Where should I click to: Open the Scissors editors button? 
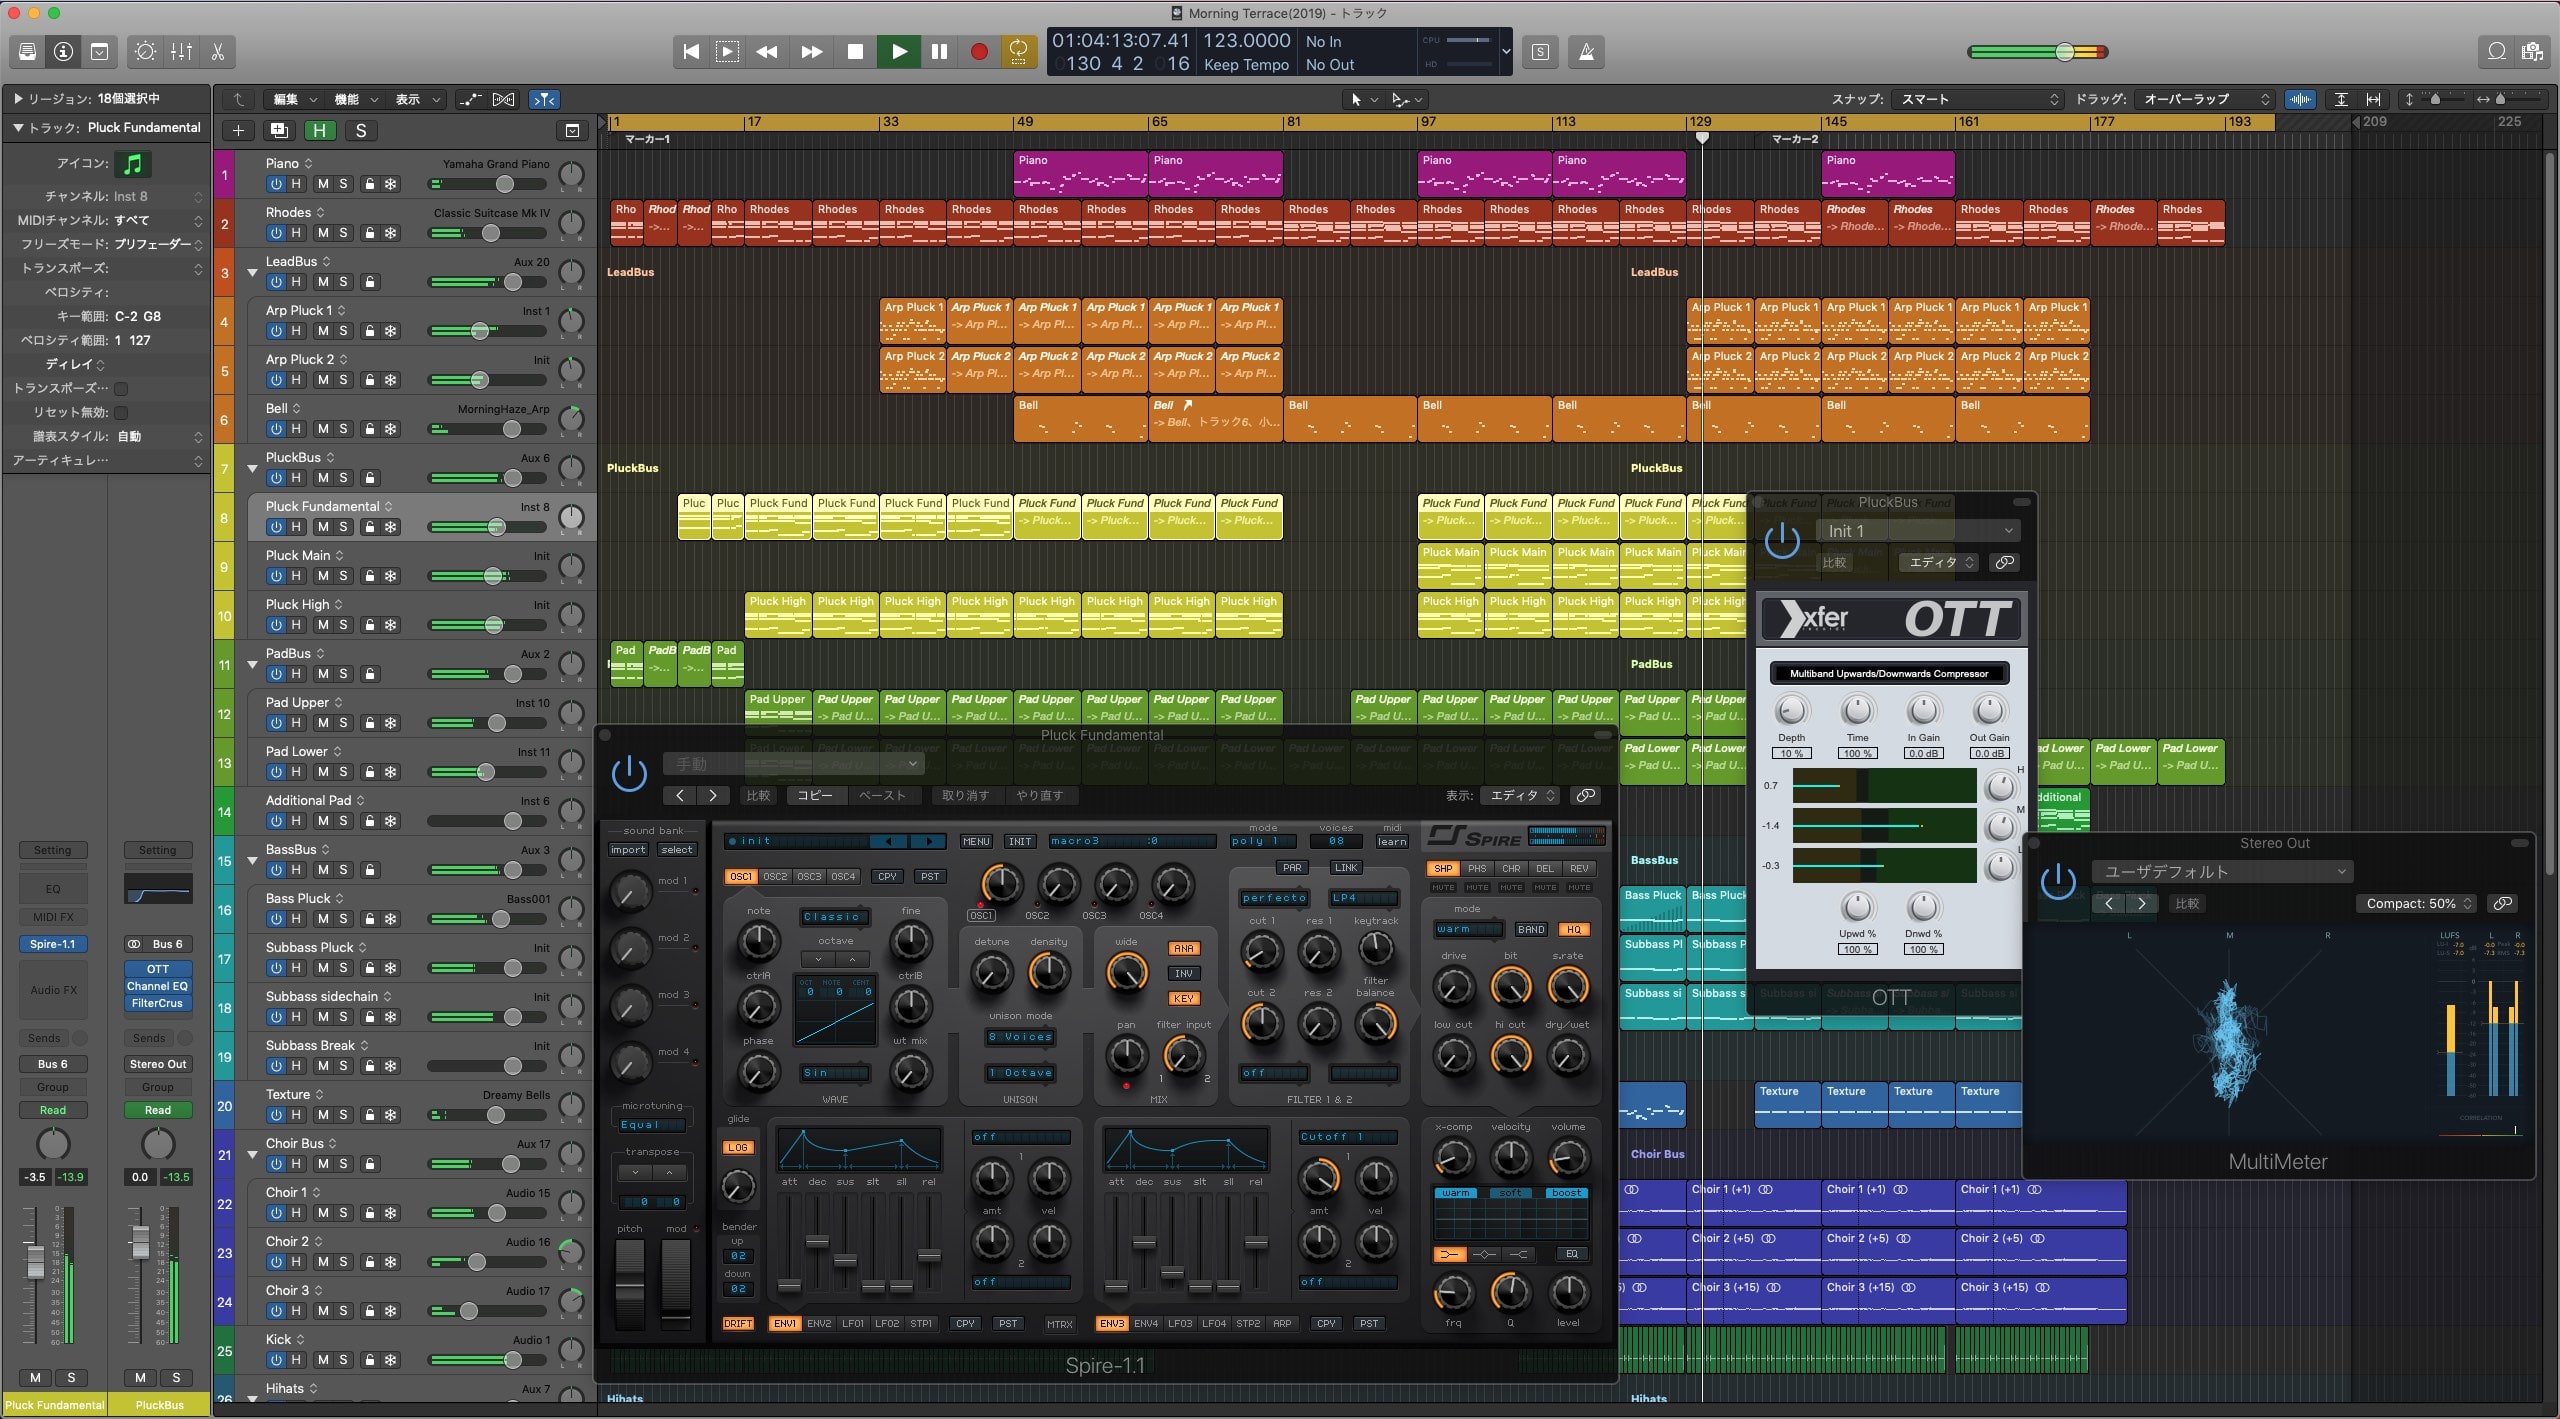click(x=218, y=52)
